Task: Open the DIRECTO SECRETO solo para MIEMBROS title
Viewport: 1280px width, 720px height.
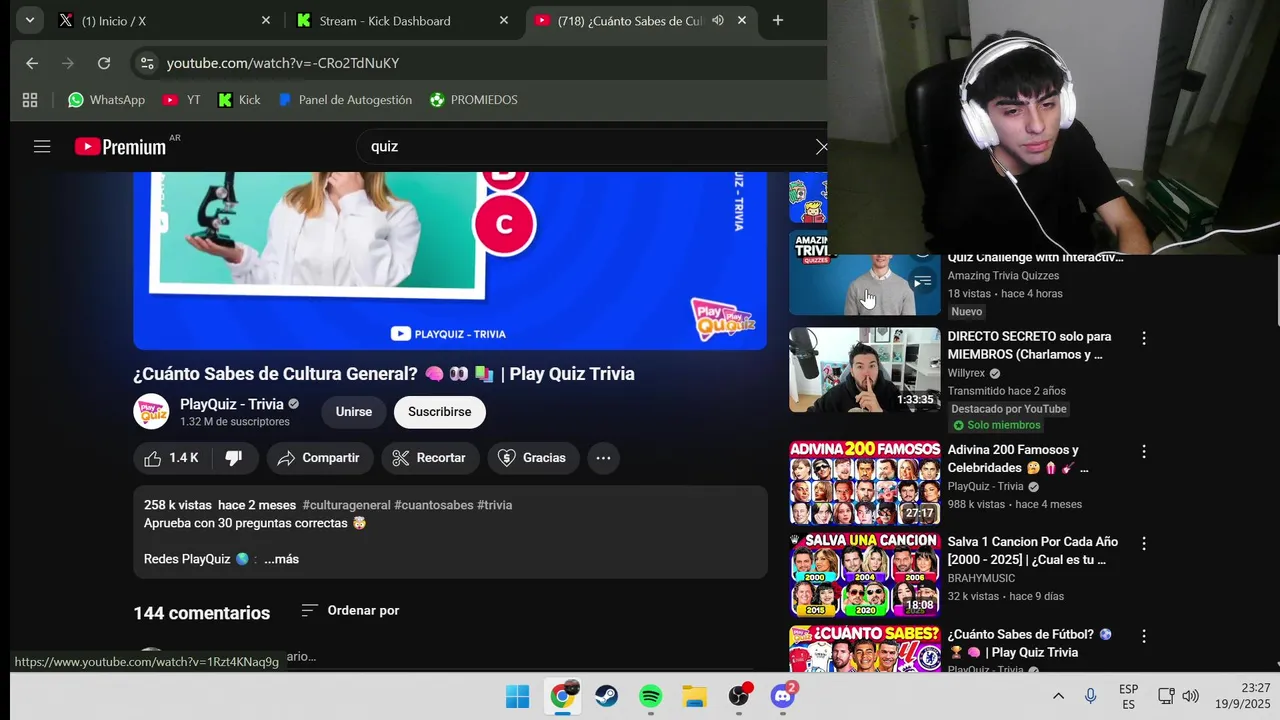Action: click(1029, 345)
